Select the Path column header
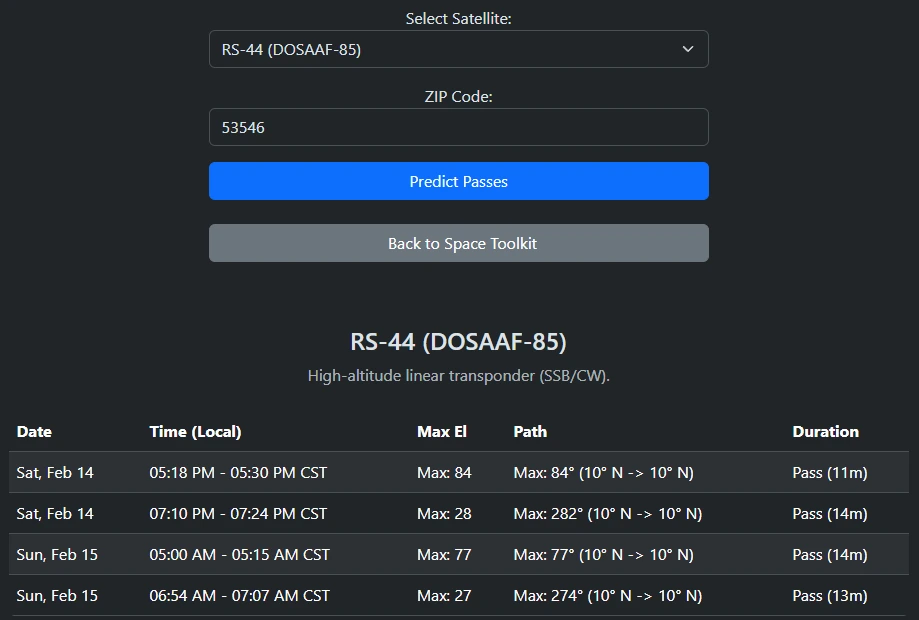Image resolution: width=919 pixels, height=620 pixels. [x=530, y=431]
